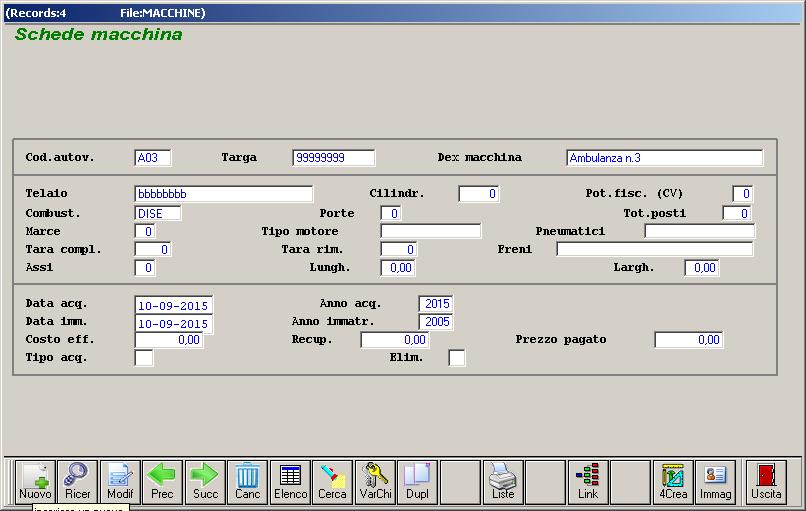Click the Link tree diagram icon

point(588,481)
